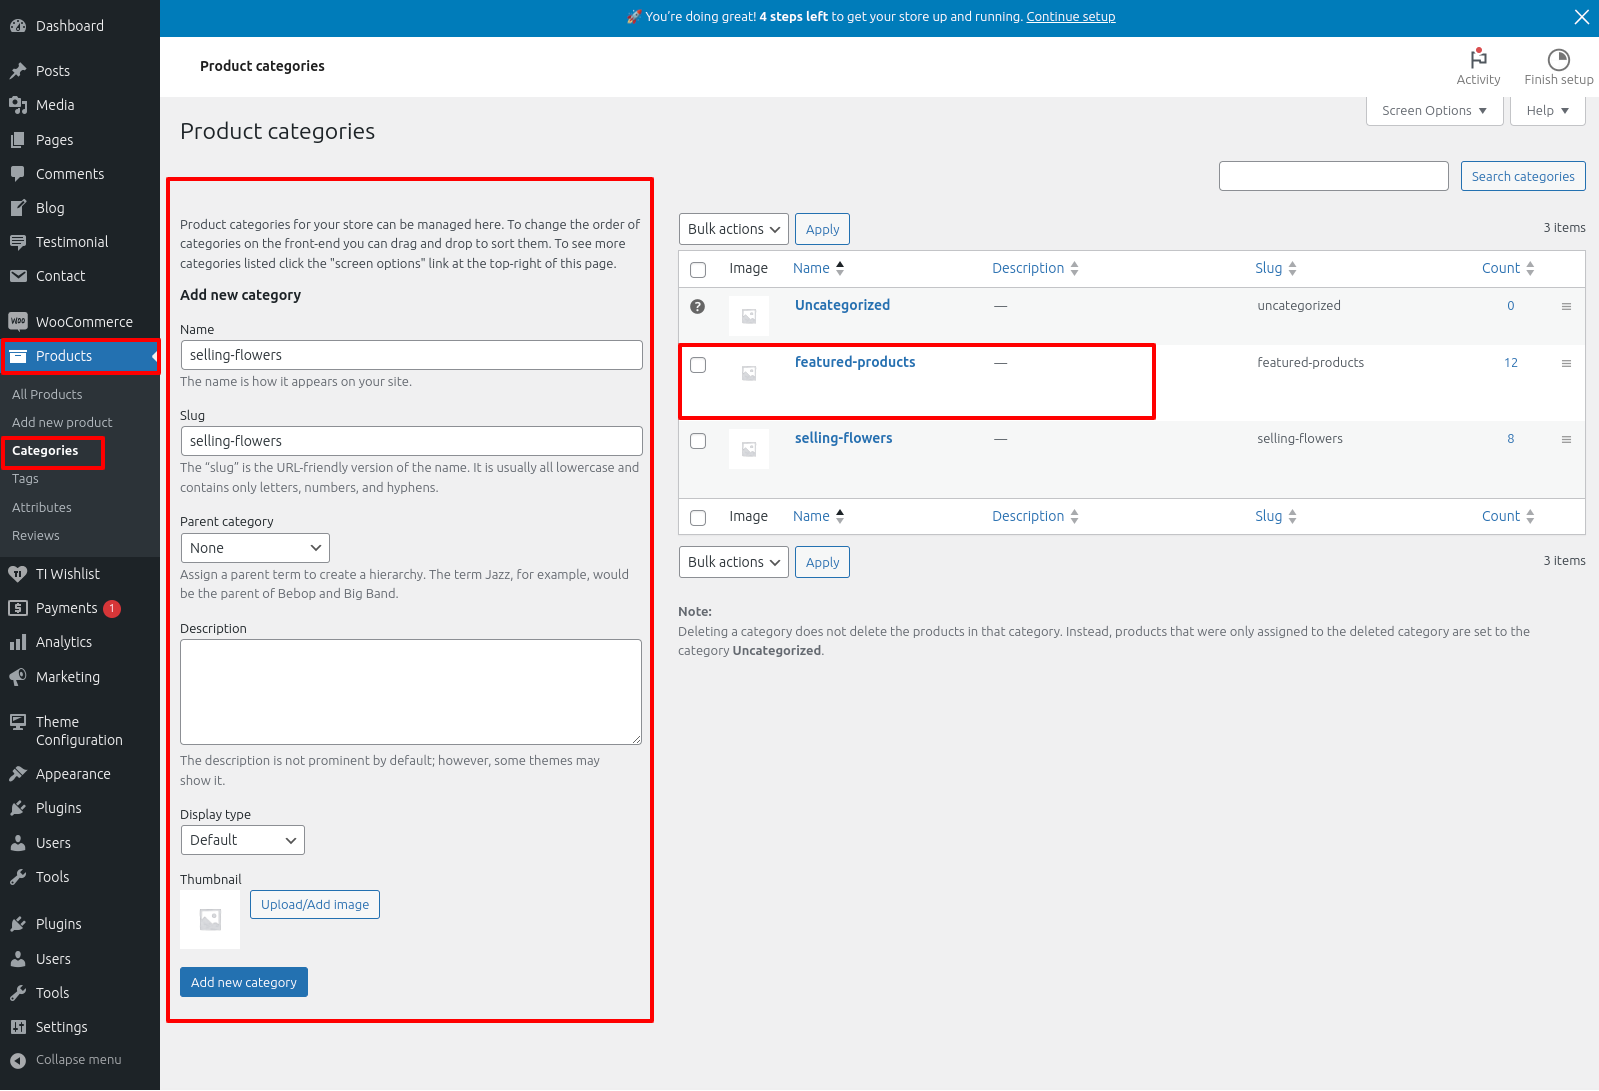The width and height of the screenshot is (1599, 1091).
Task: Click the help question mark beside Uncategorized
Action: [698, 307]
